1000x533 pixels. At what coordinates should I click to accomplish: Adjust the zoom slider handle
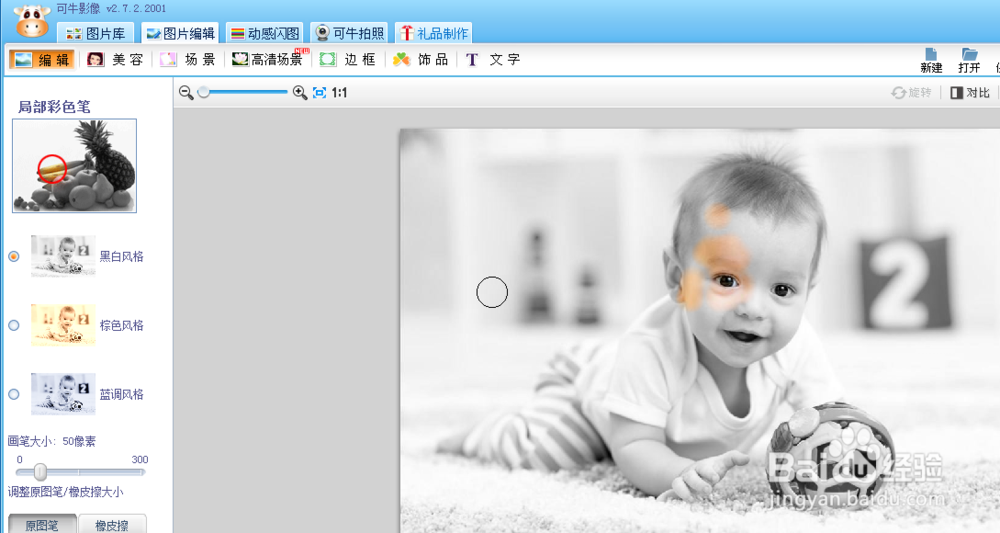pyautogui.click(x=203, y=92)
